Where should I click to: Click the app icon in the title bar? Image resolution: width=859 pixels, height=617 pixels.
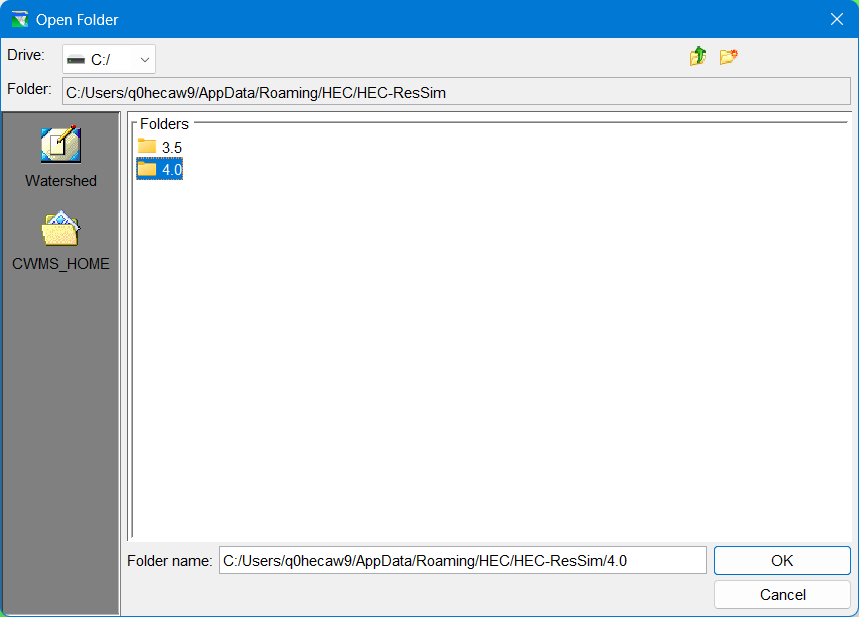click(x=19, y=19)
